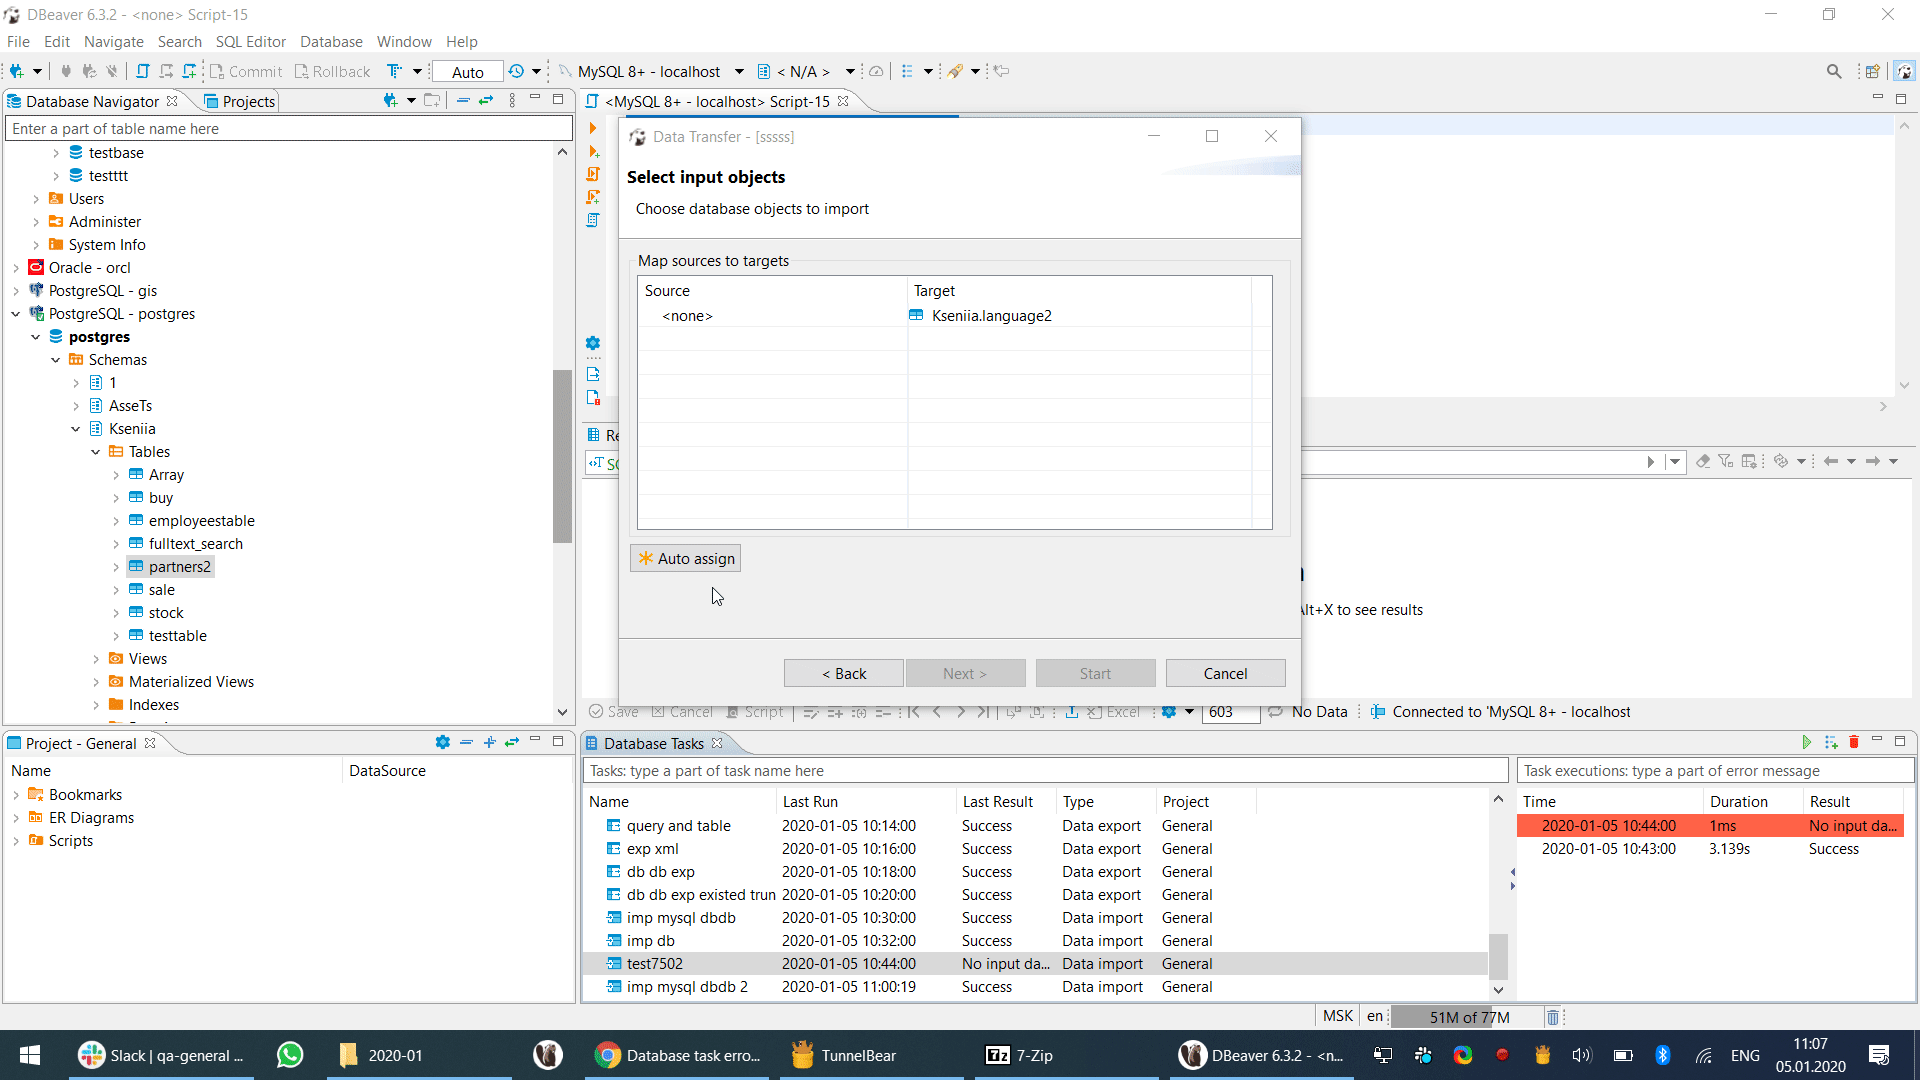Click the search magnifier icon in the top-right toolbar
This screenshot has width=1920, height=1080.
point(1835,71)
